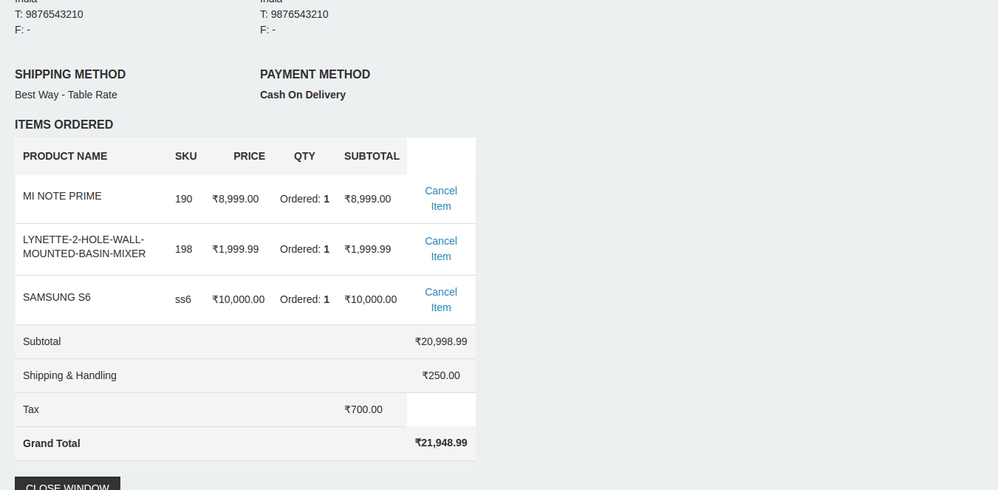Click the Tax amount ₹700.00
Screen dimensions: 998x490
click(364, 409)
